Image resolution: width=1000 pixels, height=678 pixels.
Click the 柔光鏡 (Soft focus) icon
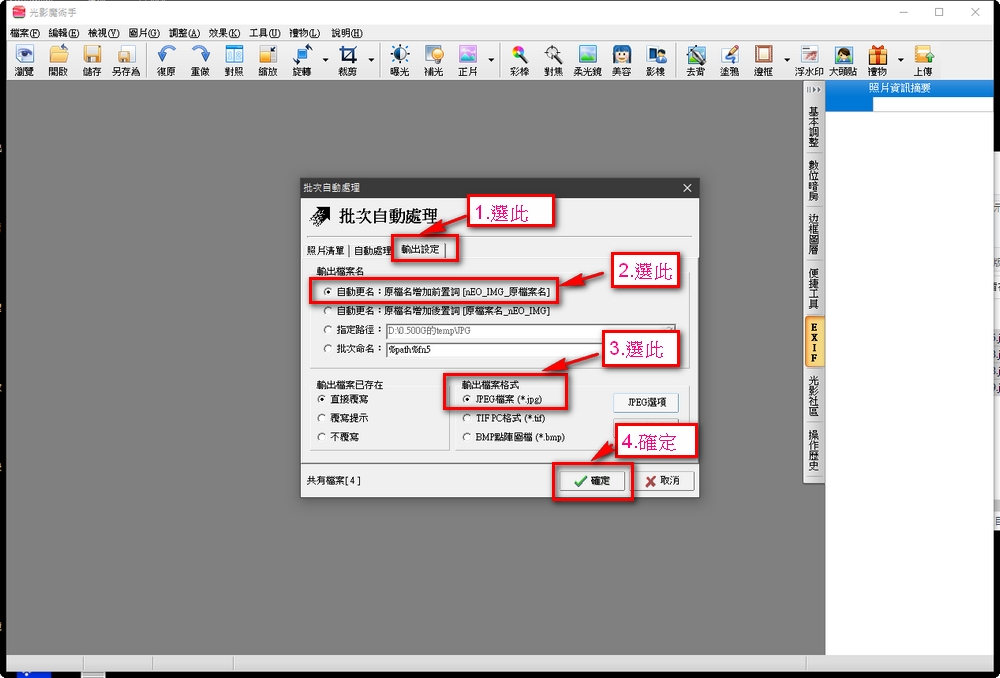587,58
